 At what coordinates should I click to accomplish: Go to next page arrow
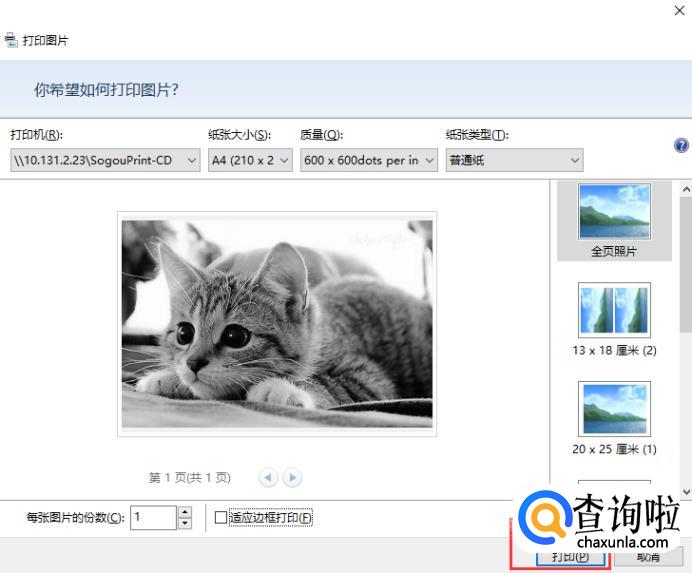[292, 477]
